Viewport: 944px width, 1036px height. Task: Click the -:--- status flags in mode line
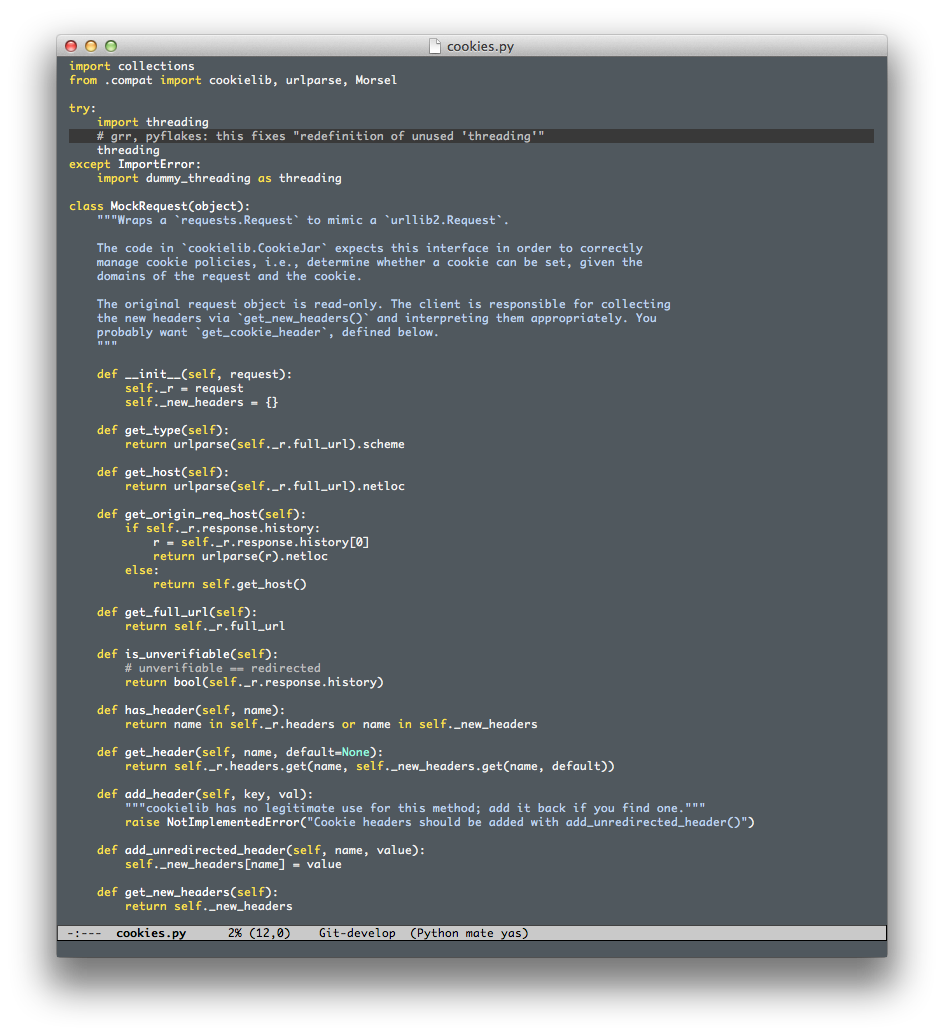pyautogui.click(x=85, y=933)
